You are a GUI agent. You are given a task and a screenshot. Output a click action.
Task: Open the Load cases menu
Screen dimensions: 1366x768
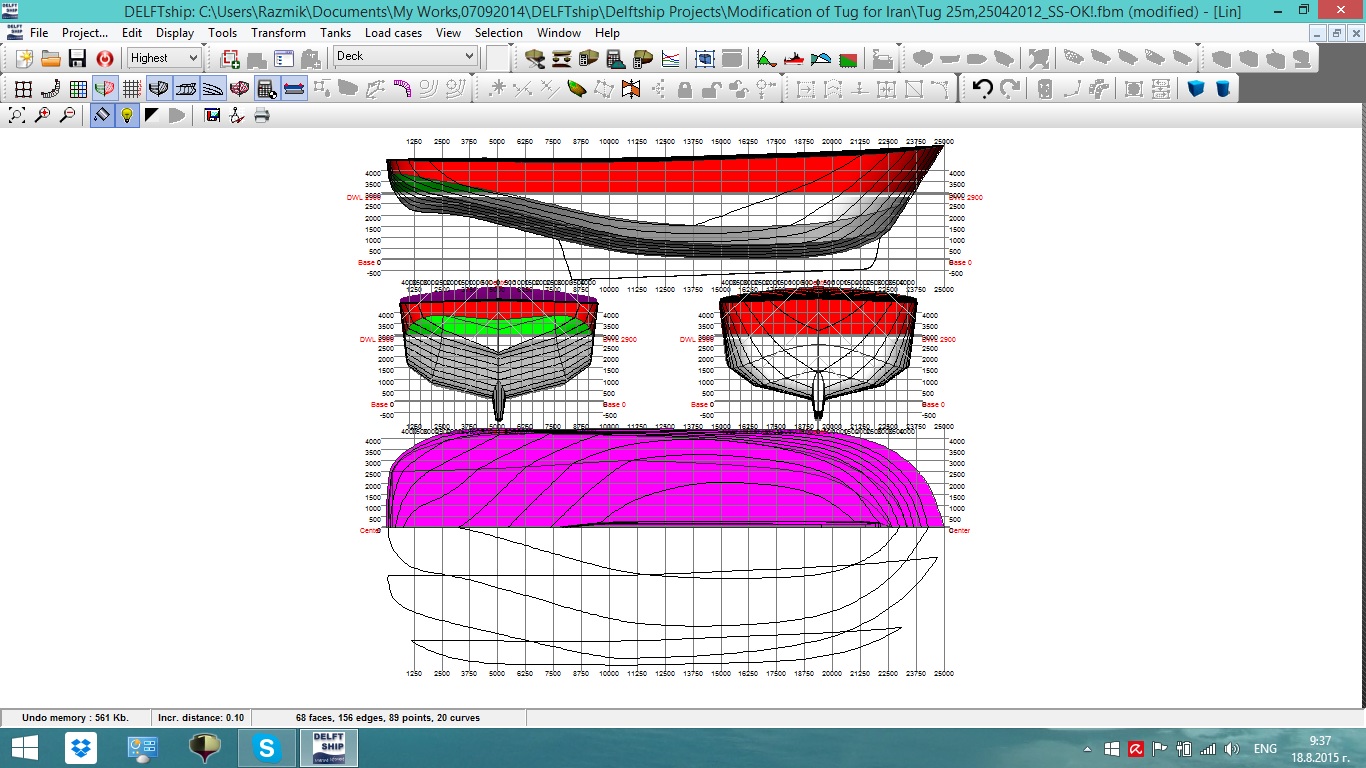click(x=393, y=33)
